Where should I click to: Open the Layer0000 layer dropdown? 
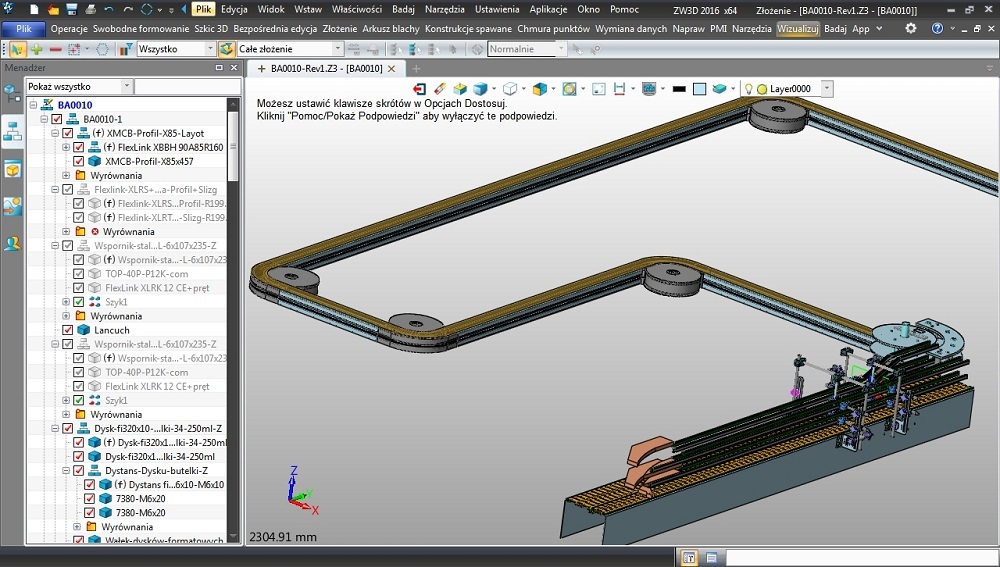[828, 89]
